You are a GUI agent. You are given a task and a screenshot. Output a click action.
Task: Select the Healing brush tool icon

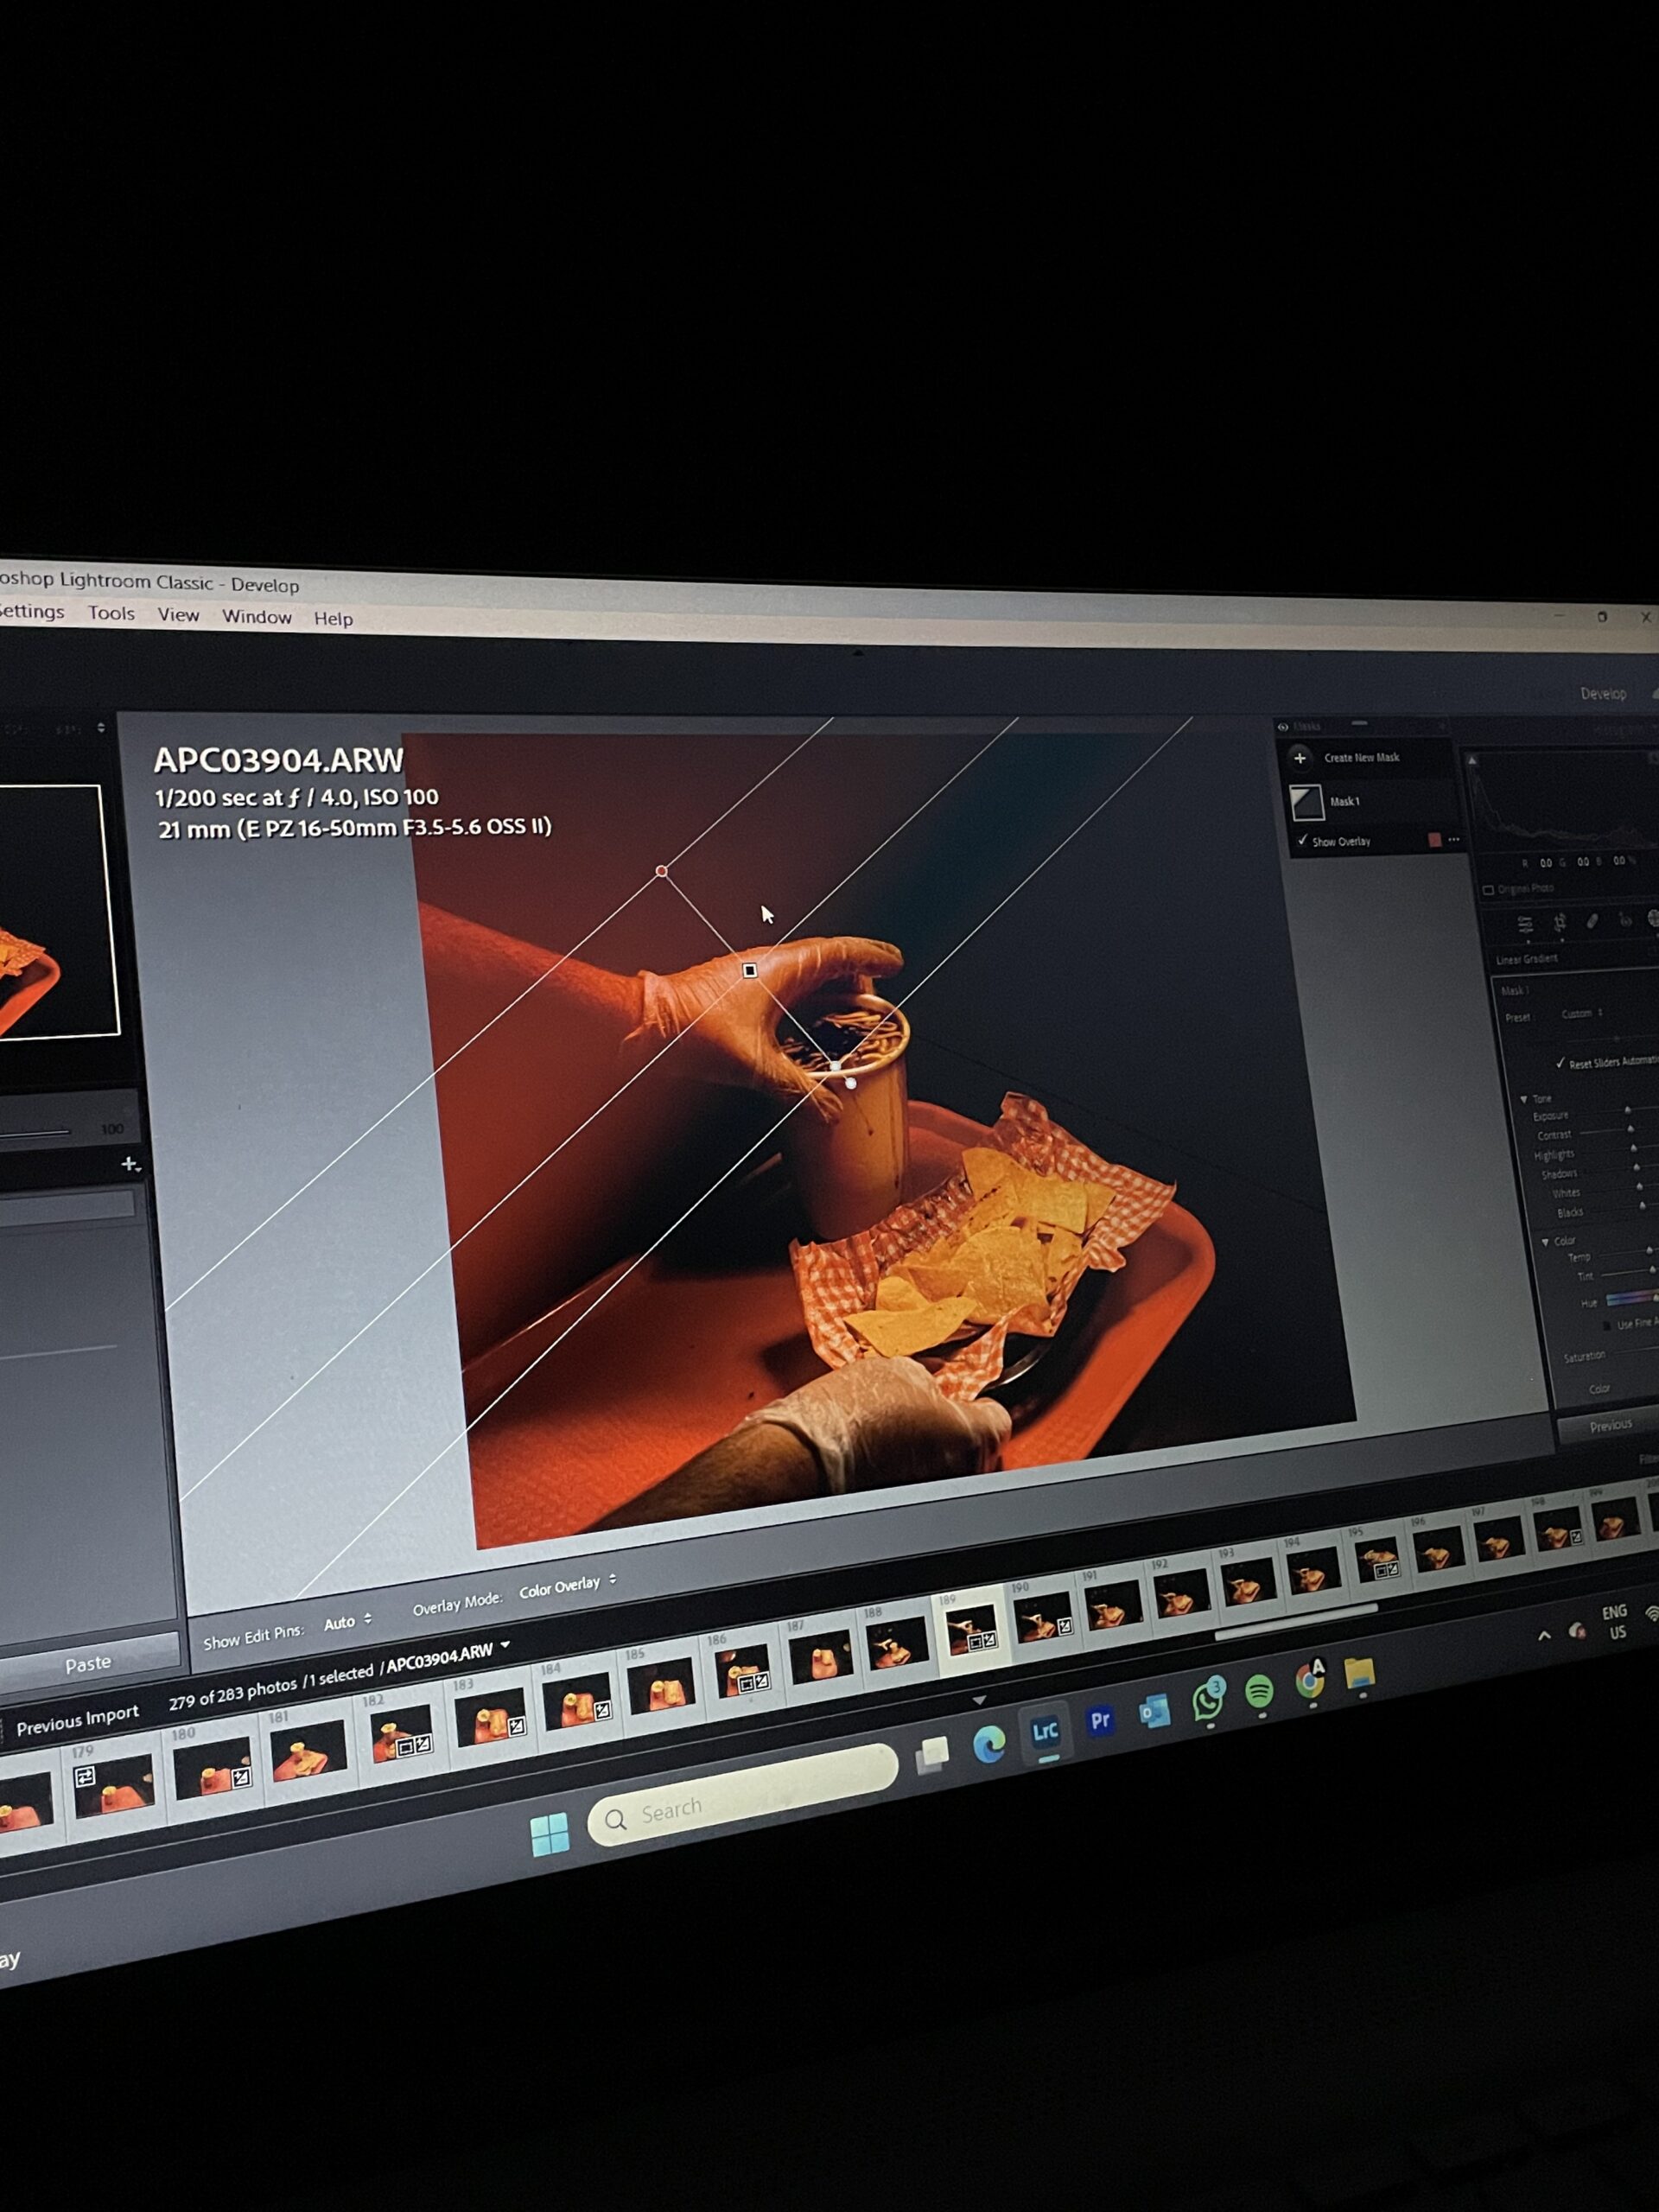click(1592, 921)
